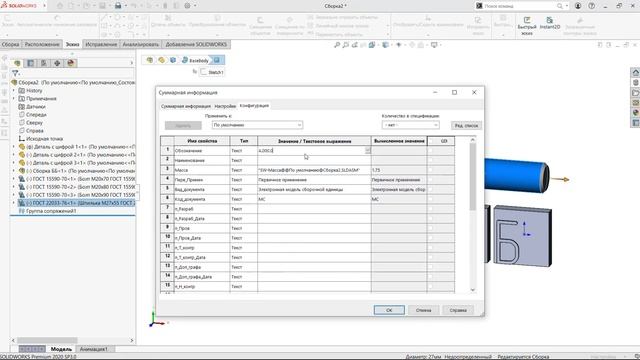
Task: Switch to the Модель bottom tab
Action: pos(61,349)
